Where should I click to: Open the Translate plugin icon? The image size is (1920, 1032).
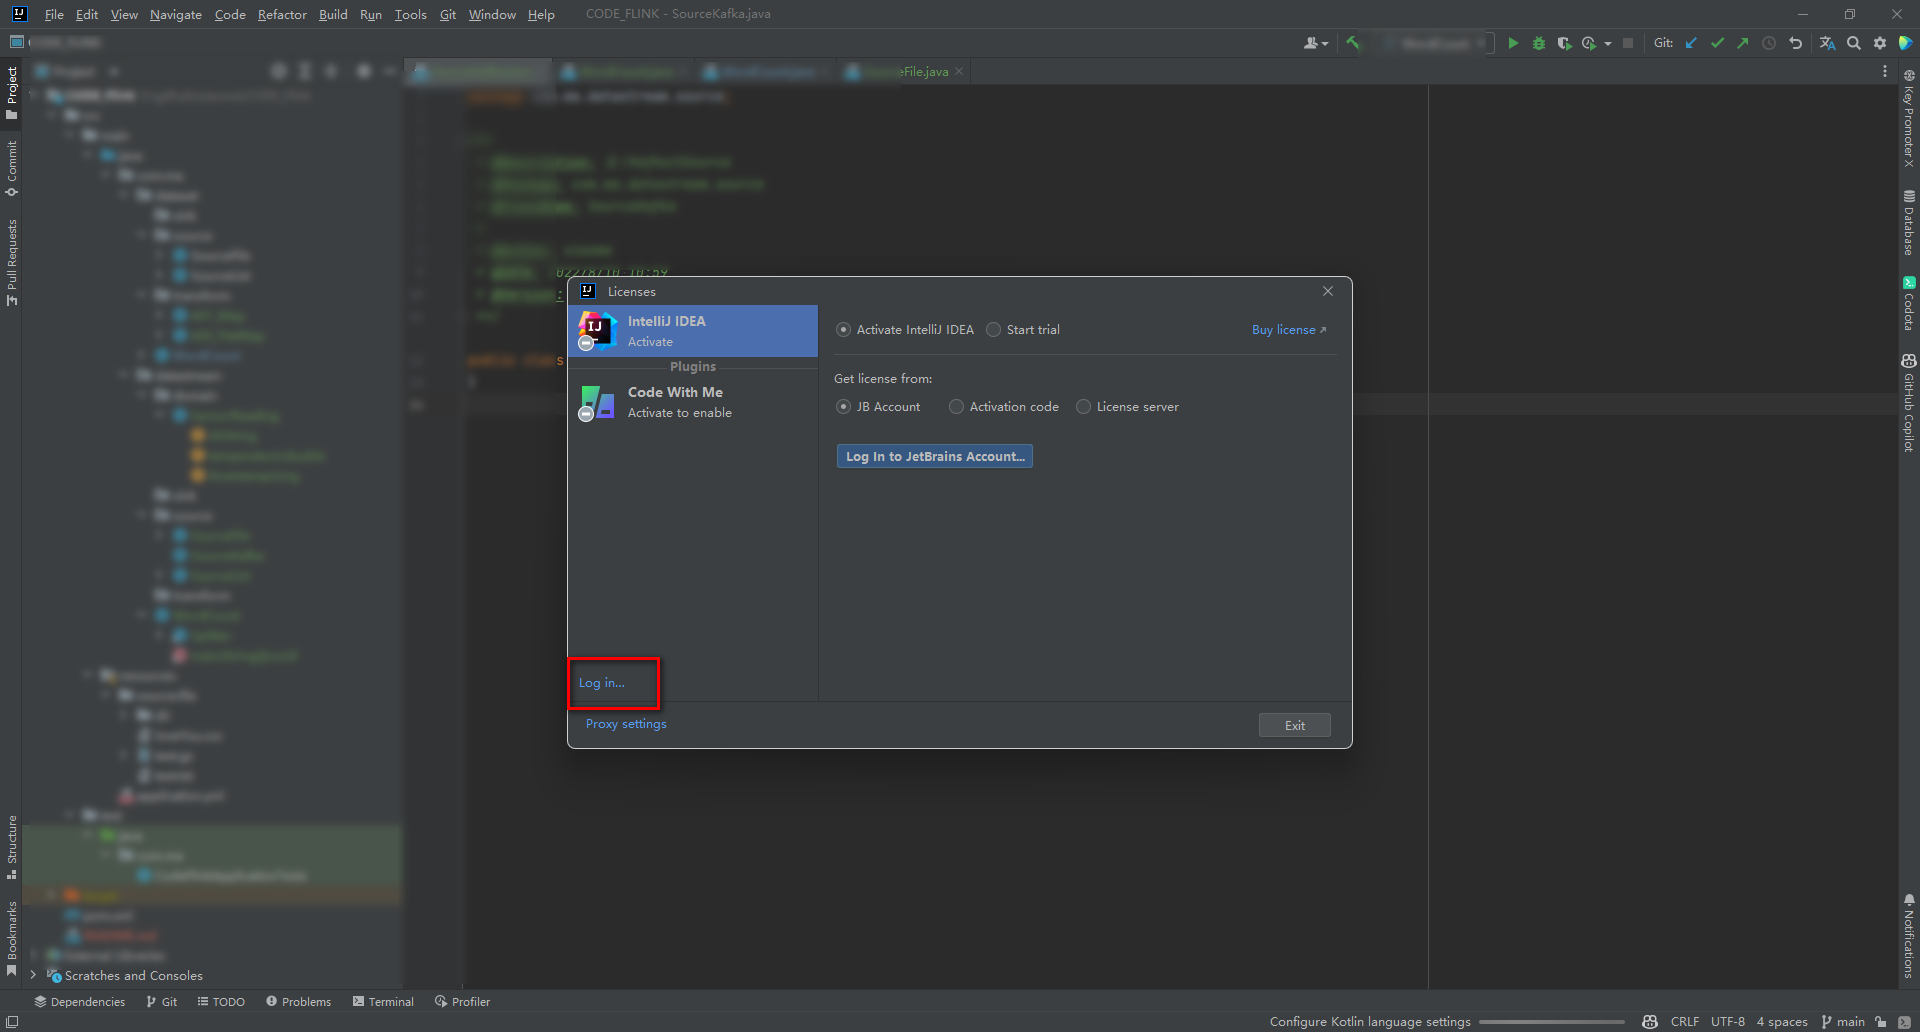coord(1827,43)
